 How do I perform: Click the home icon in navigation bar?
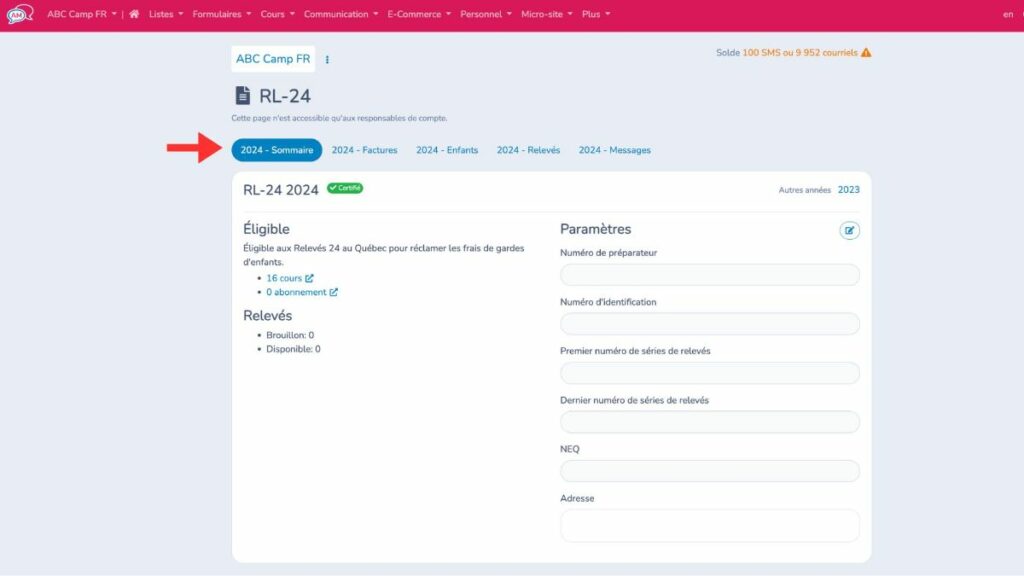(134, 14)
